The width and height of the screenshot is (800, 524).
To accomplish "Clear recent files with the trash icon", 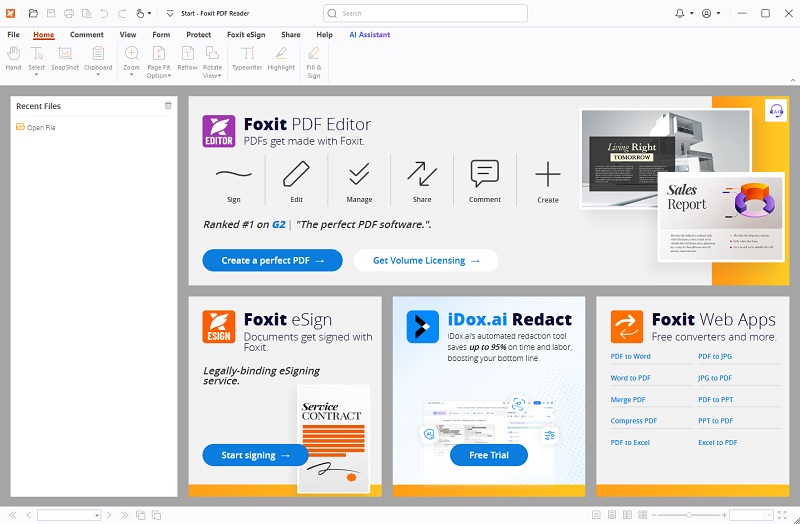I will click(168, 105).
